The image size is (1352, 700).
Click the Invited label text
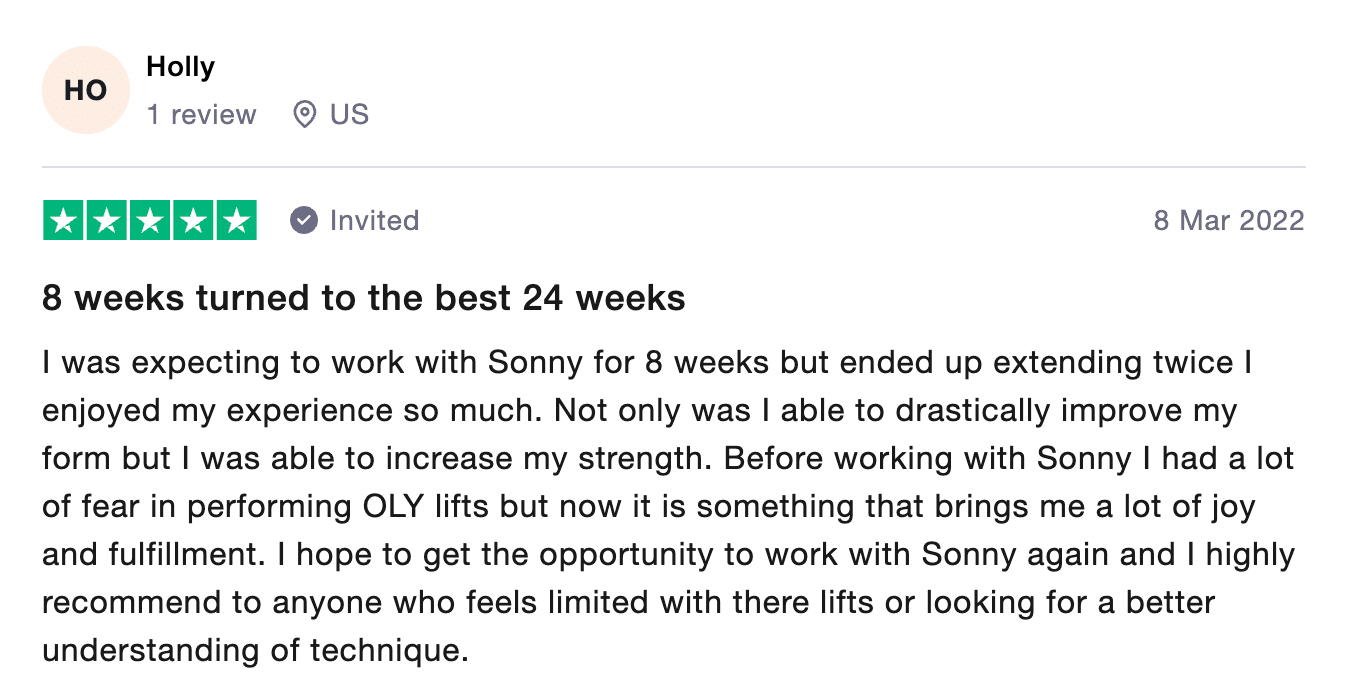pos(375,220)
